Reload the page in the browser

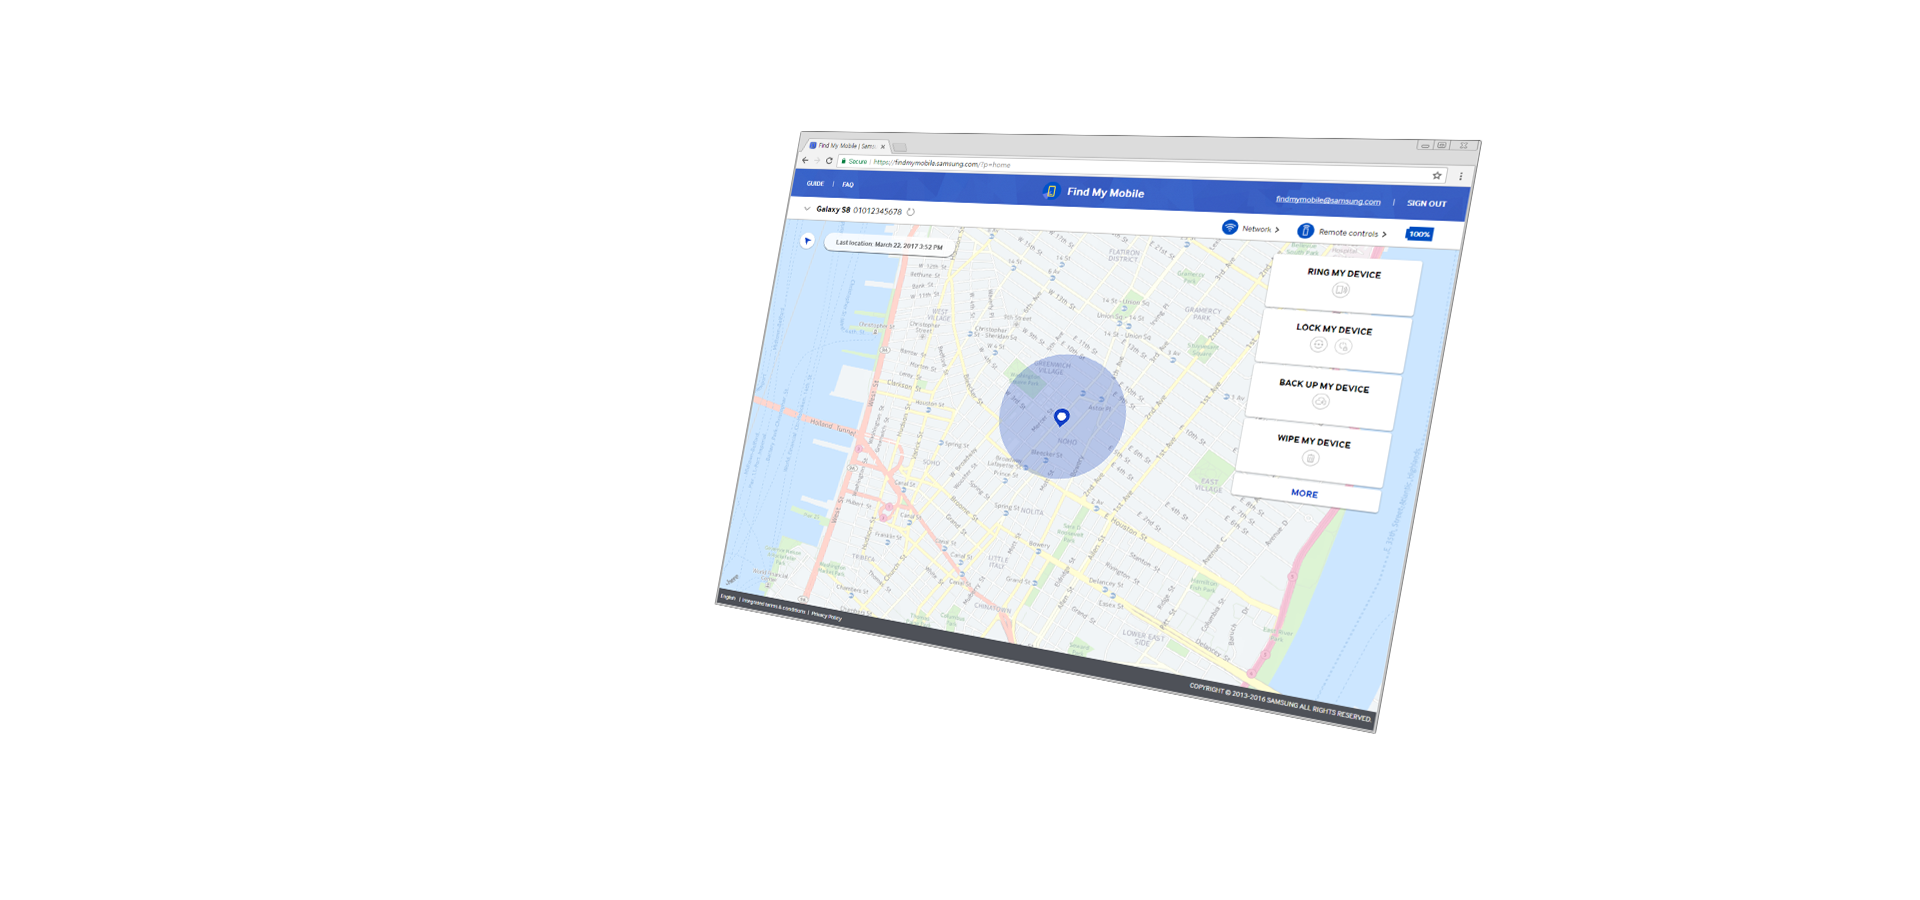coord(829,160)
